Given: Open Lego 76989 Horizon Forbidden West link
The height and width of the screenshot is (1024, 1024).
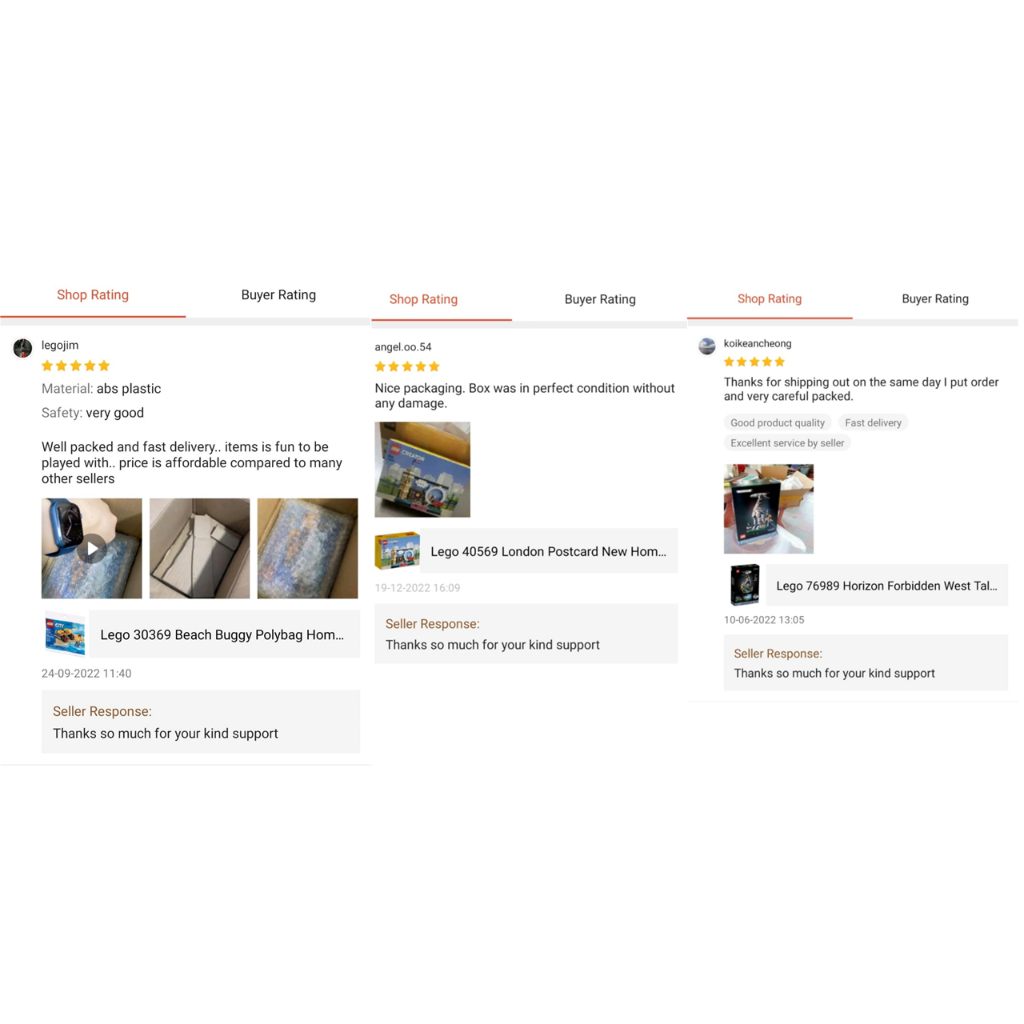Looking at the screenshot, I should (x=886, y=586).
